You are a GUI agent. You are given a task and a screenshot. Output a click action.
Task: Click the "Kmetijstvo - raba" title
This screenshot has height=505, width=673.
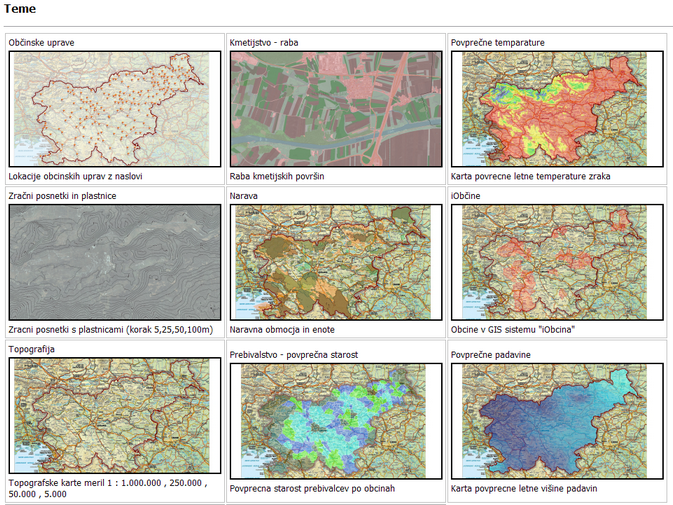[x=263, y=43]
